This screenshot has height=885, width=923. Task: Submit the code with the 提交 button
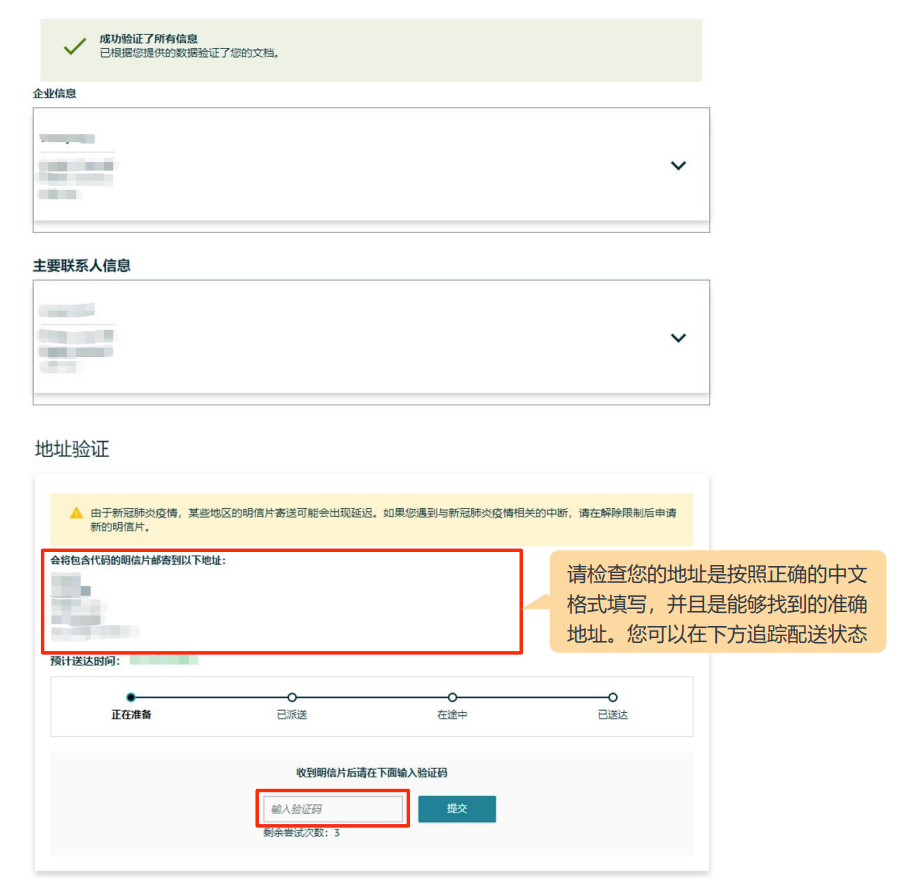click(457, 808)
